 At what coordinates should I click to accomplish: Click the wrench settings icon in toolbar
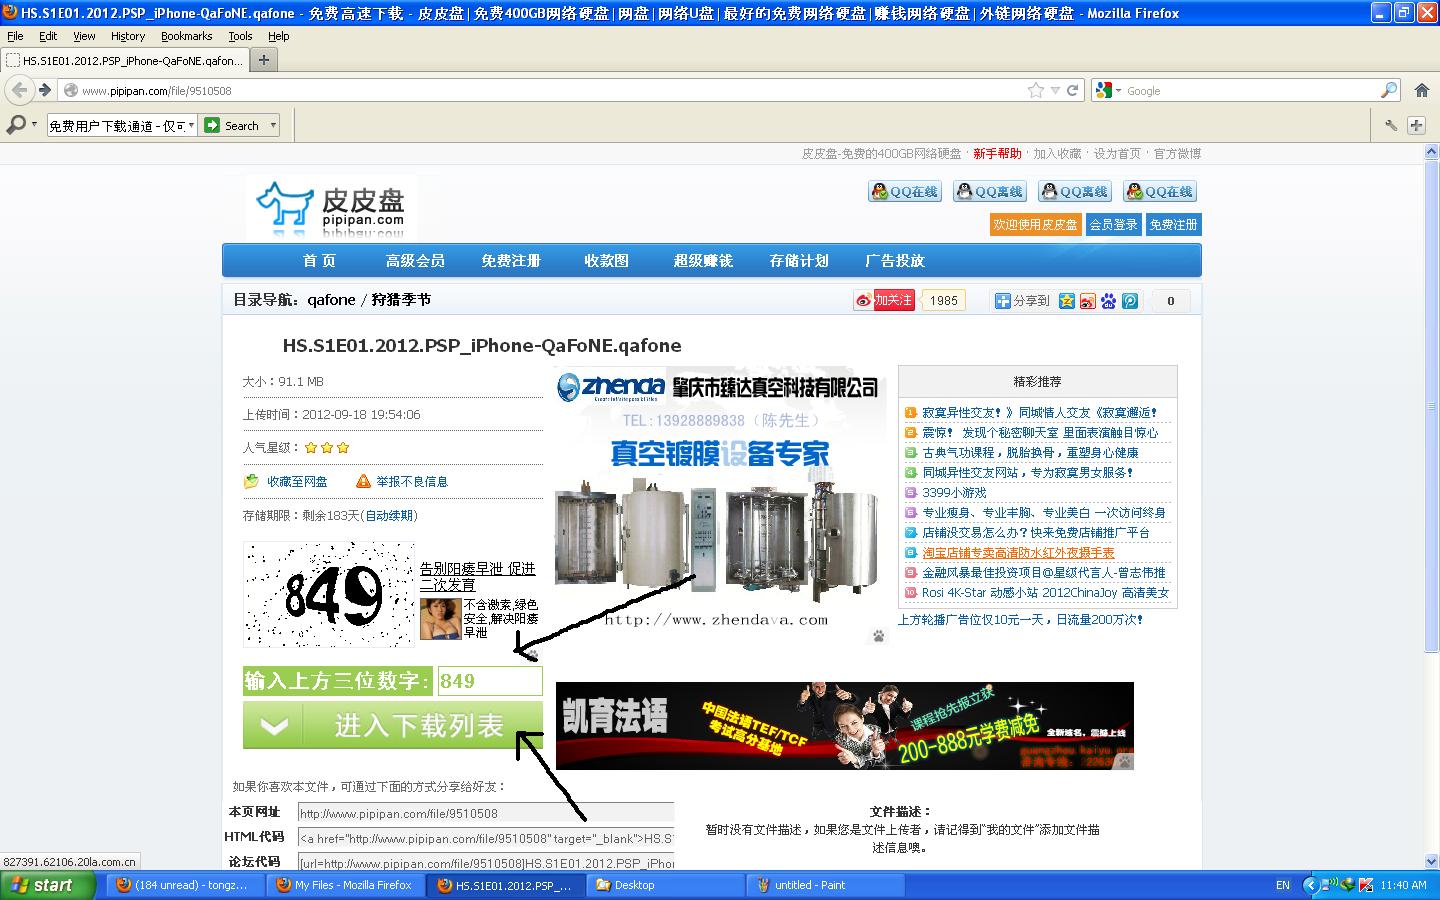[1391, 125]
